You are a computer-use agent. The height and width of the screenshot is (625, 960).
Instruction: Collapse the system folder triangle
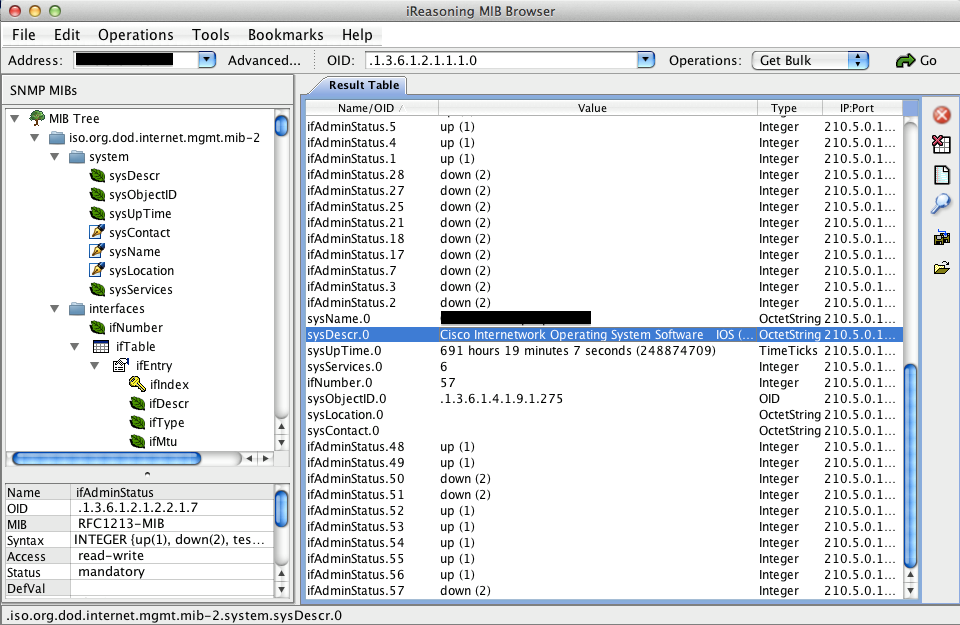pyautogui.click(x=54, y=157)
